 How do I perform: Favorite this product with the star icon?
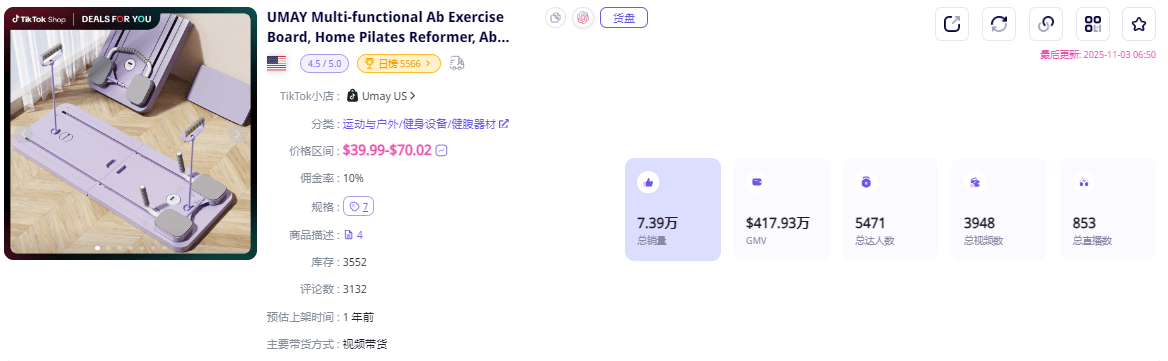(x=1139, y=24)
